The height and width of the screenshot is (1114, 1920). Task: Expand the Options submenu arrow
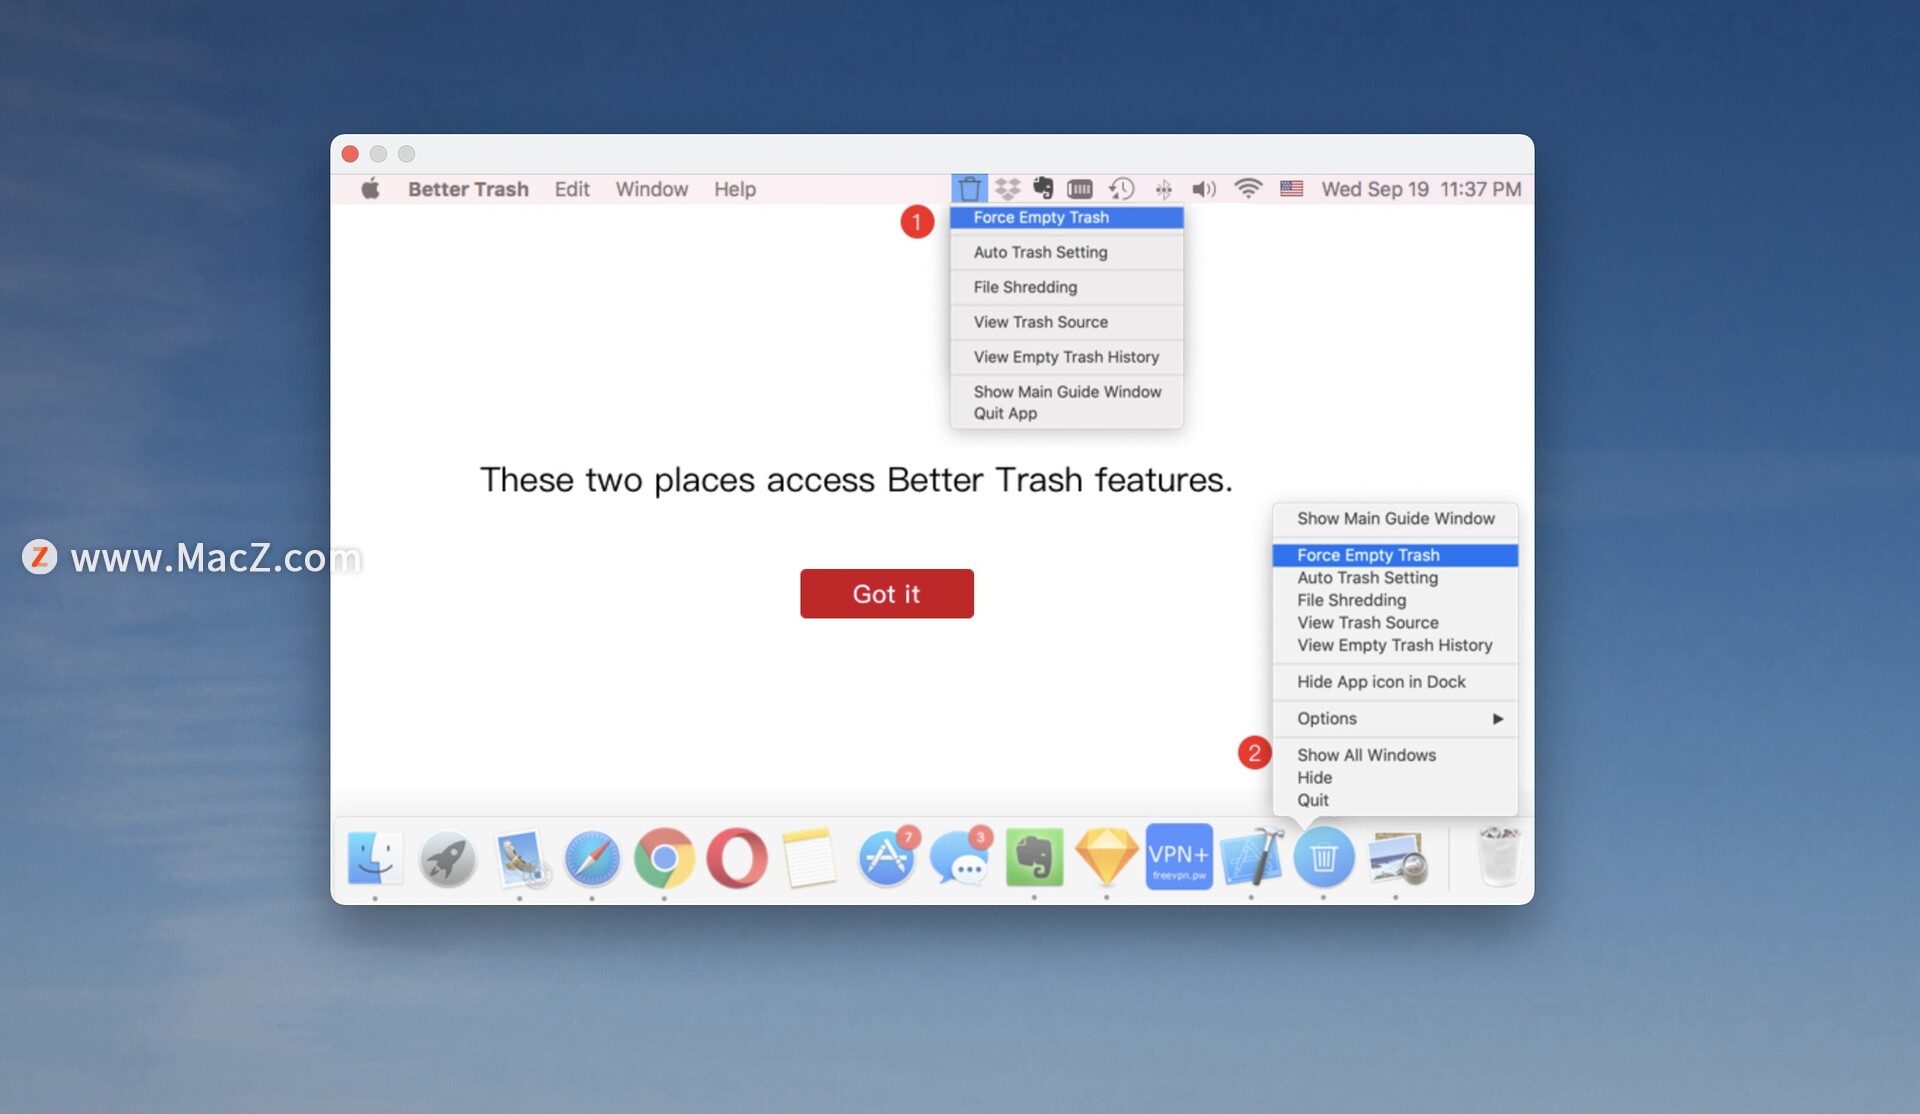(1497, 719)
